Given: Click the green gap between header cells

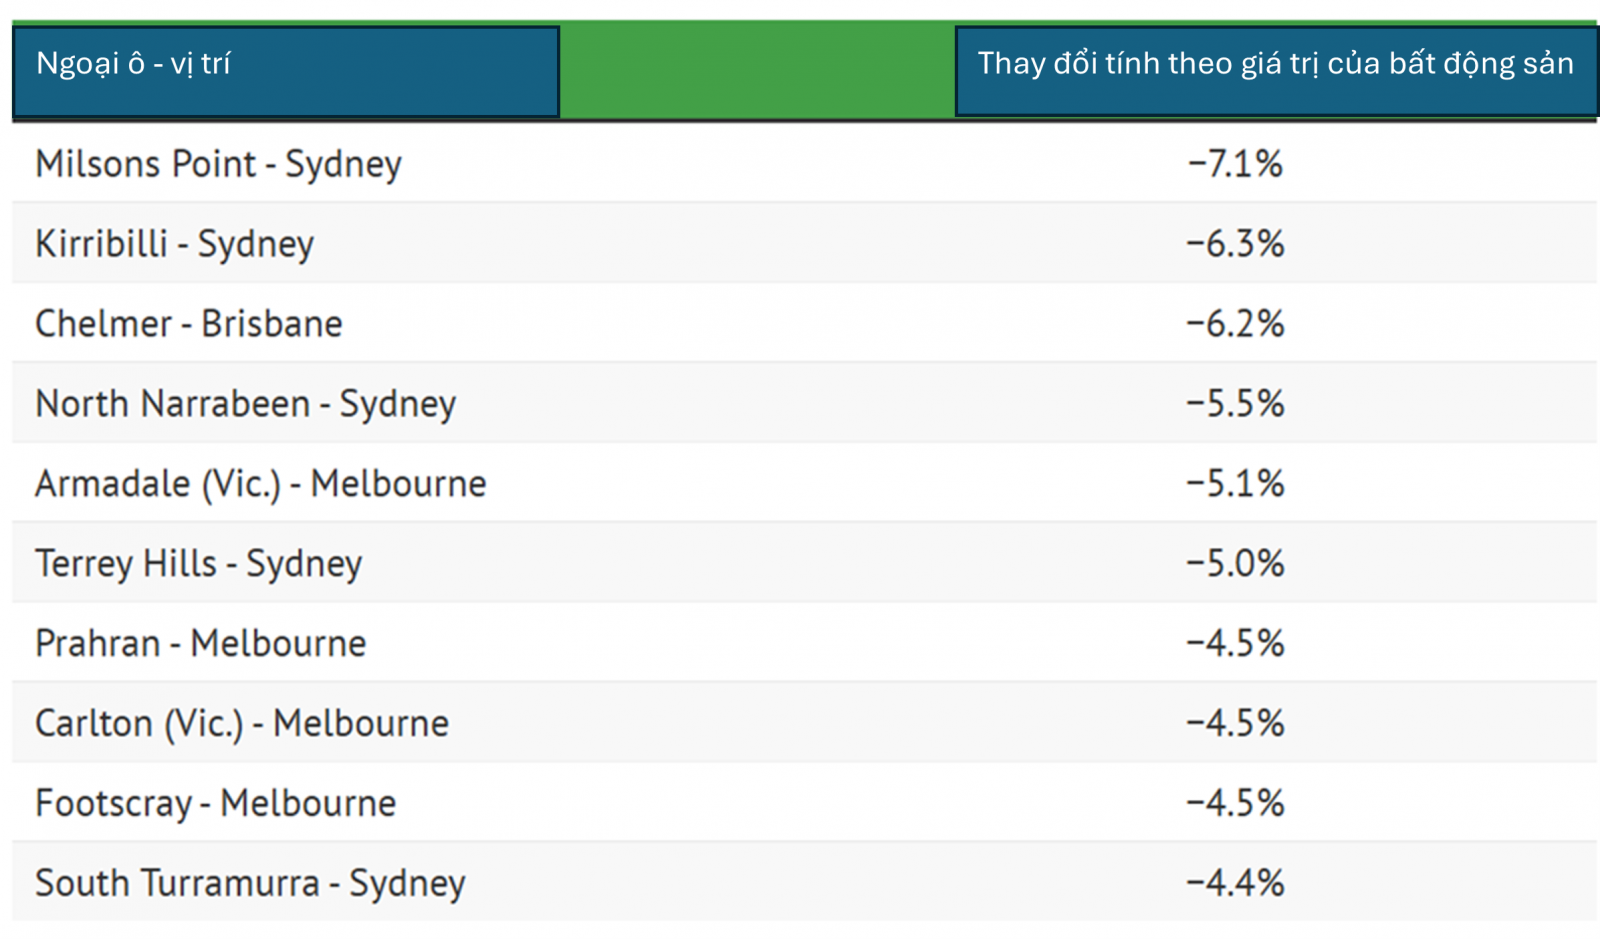Looking at the screenshot, I should pos(757,70).
